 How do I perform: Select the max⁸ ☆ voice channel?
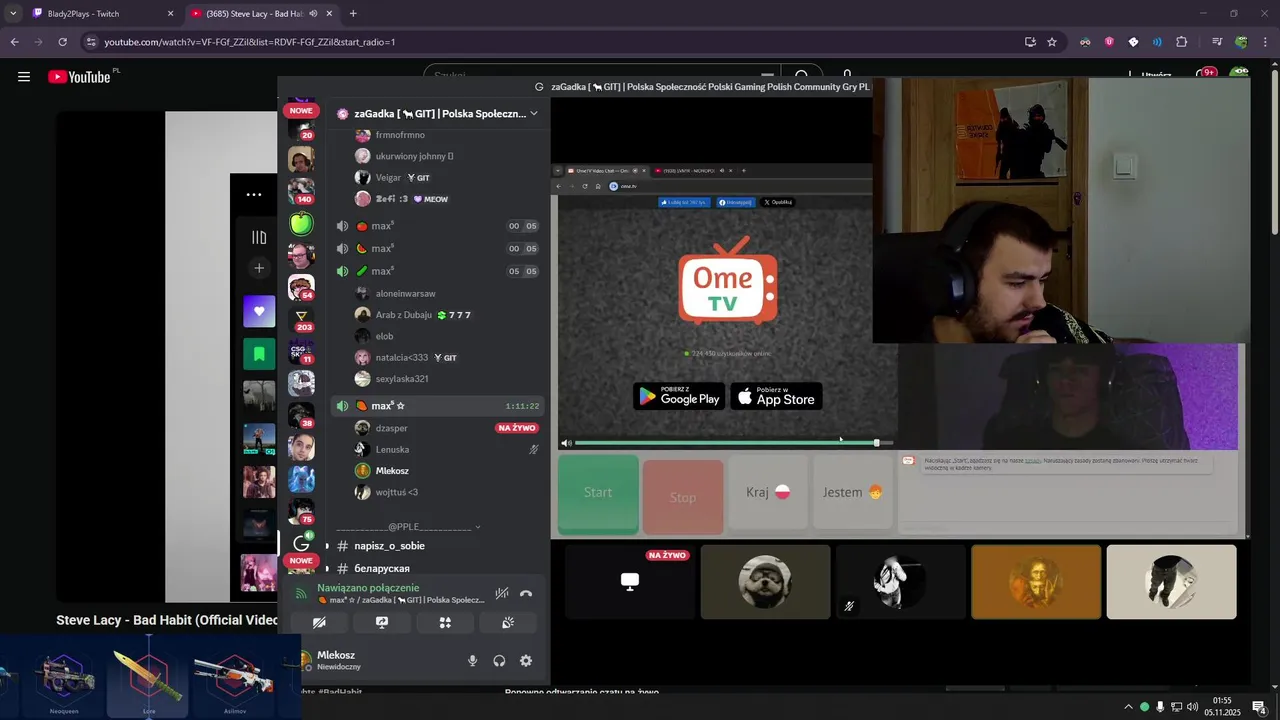437,406
